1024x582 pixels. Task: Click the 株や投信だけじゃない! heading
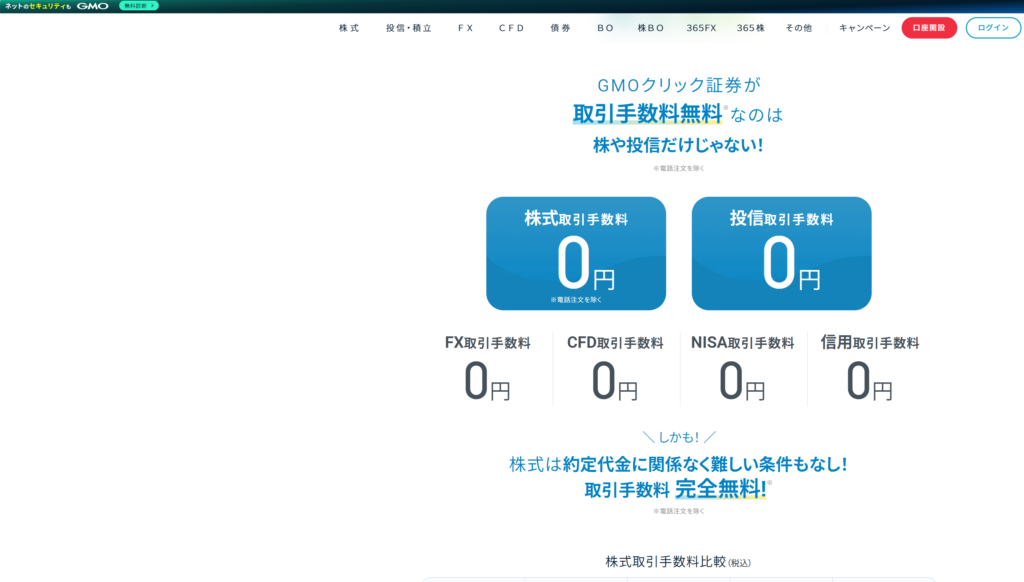678,145
